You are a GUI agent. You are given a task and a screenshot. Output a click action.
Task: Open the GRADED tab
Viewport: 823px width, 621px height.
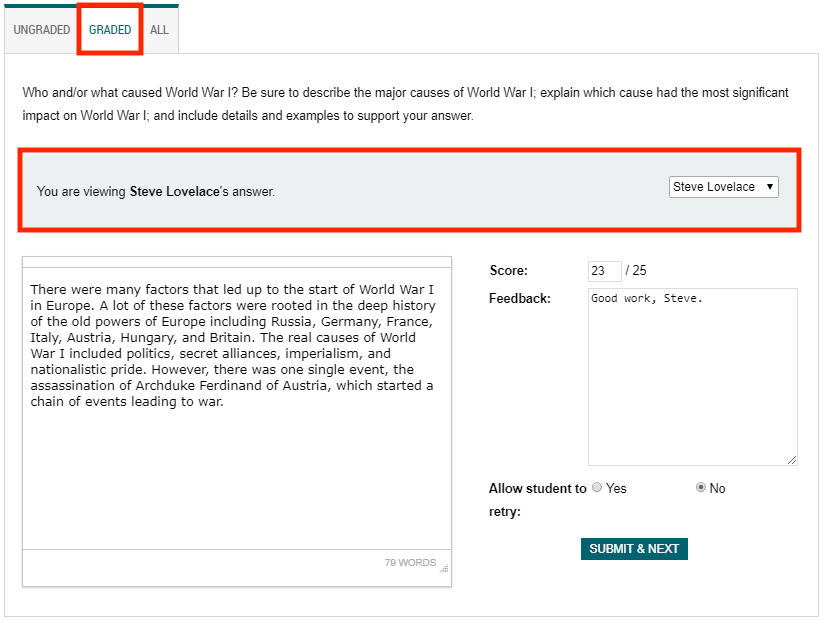(110, 30)
